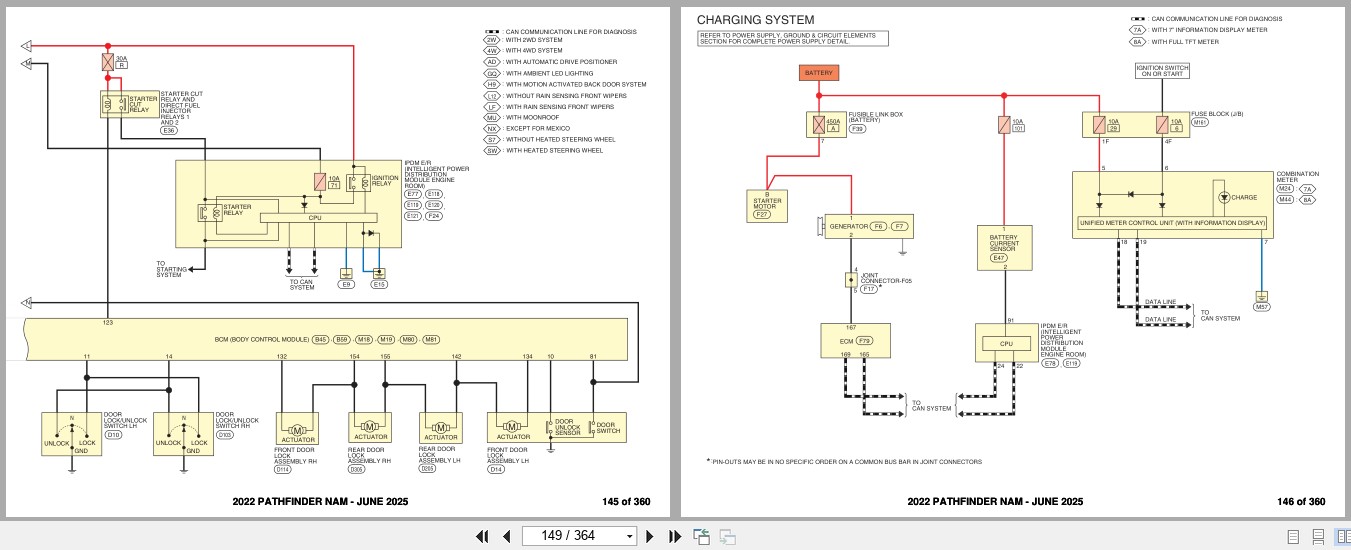
Task: Go to the first page
Action: 482,536
